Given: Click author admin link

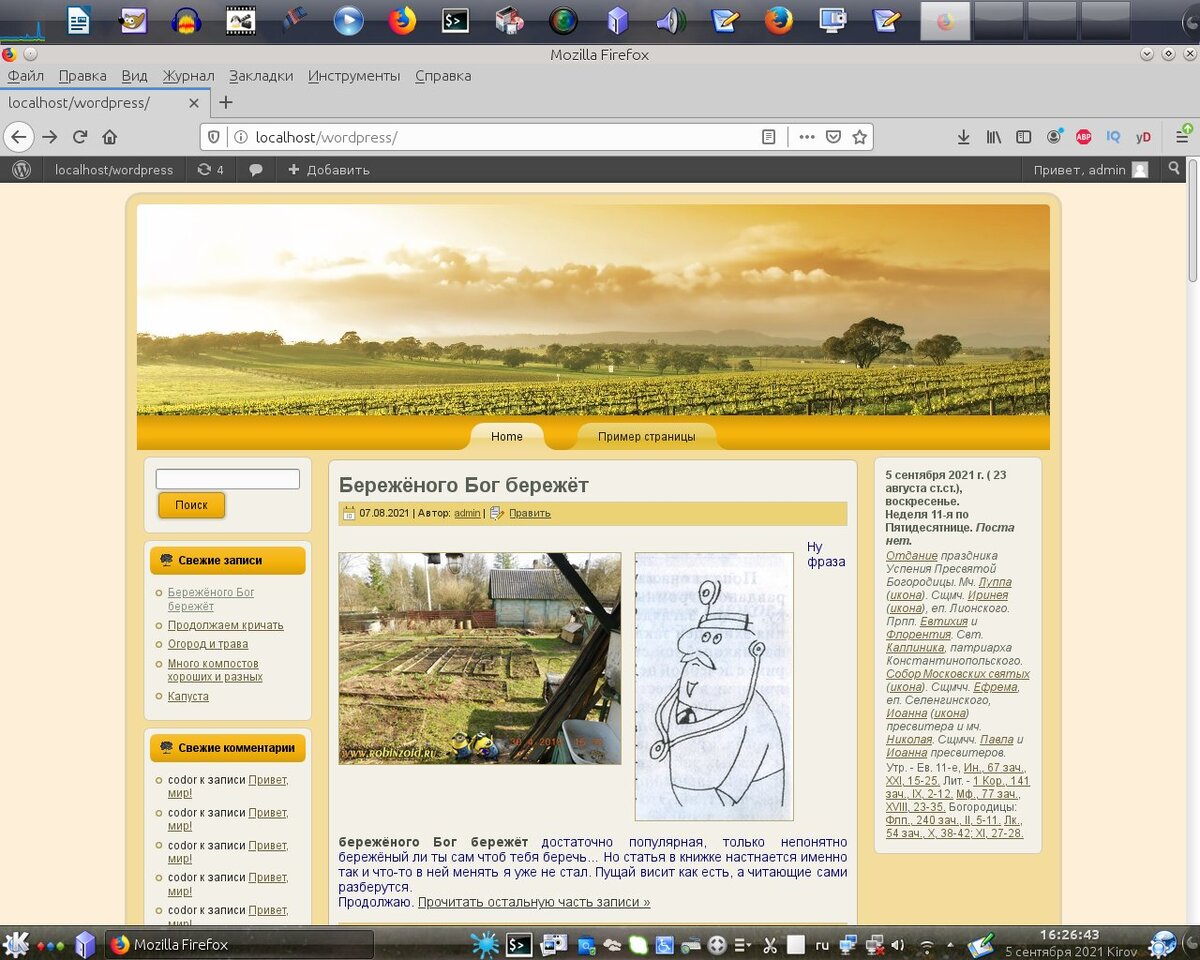Looking at the screenshot, I should click(x=467, y=513).
